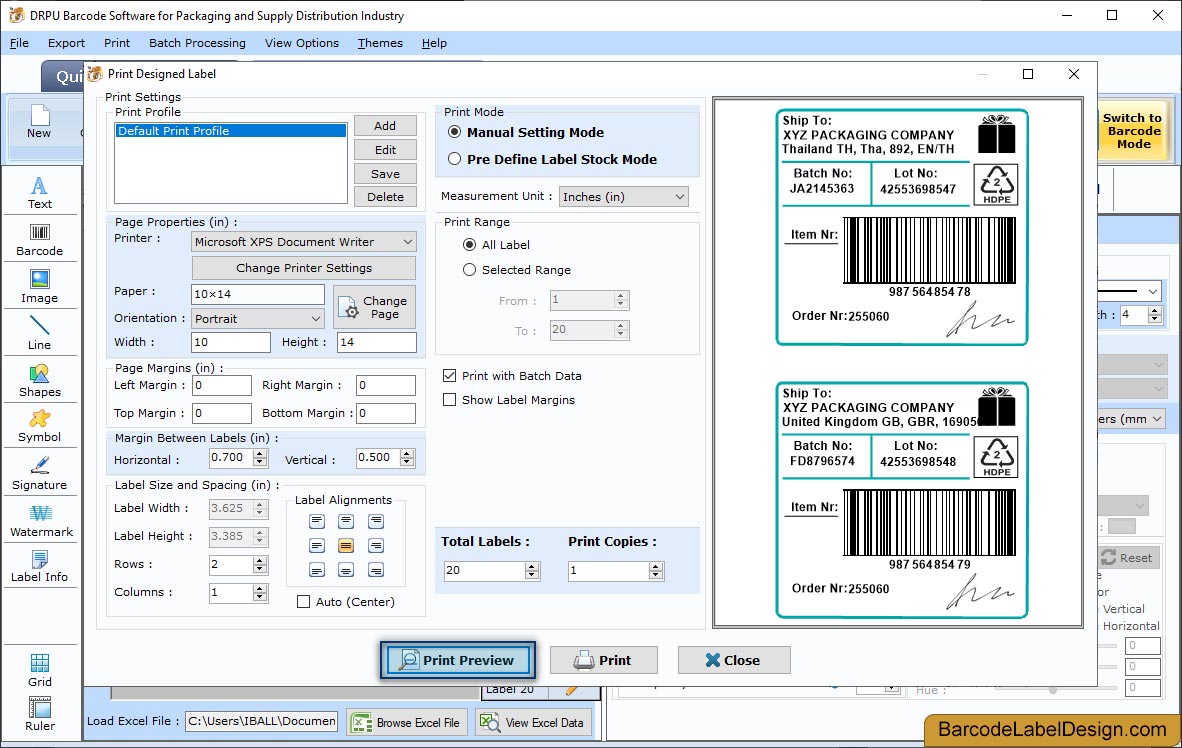Open the Orientation dropdown
This screenshot has height=748, width=1182.
click(258, 318)
